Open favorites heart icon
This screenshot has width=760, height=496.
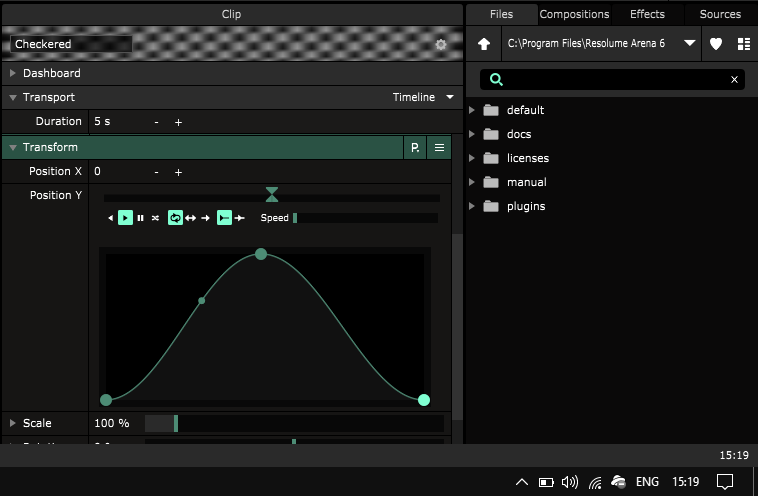(x=716, y=44)
